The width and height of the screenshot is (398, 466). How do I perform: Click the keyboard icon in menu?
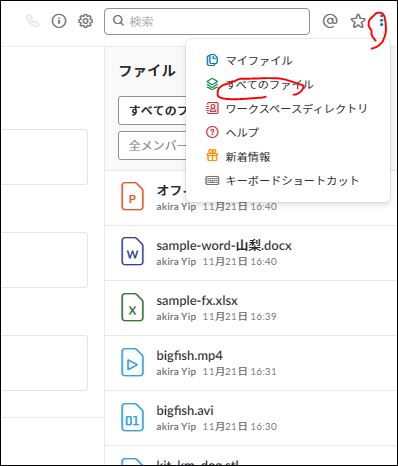(x=212, y=181)
